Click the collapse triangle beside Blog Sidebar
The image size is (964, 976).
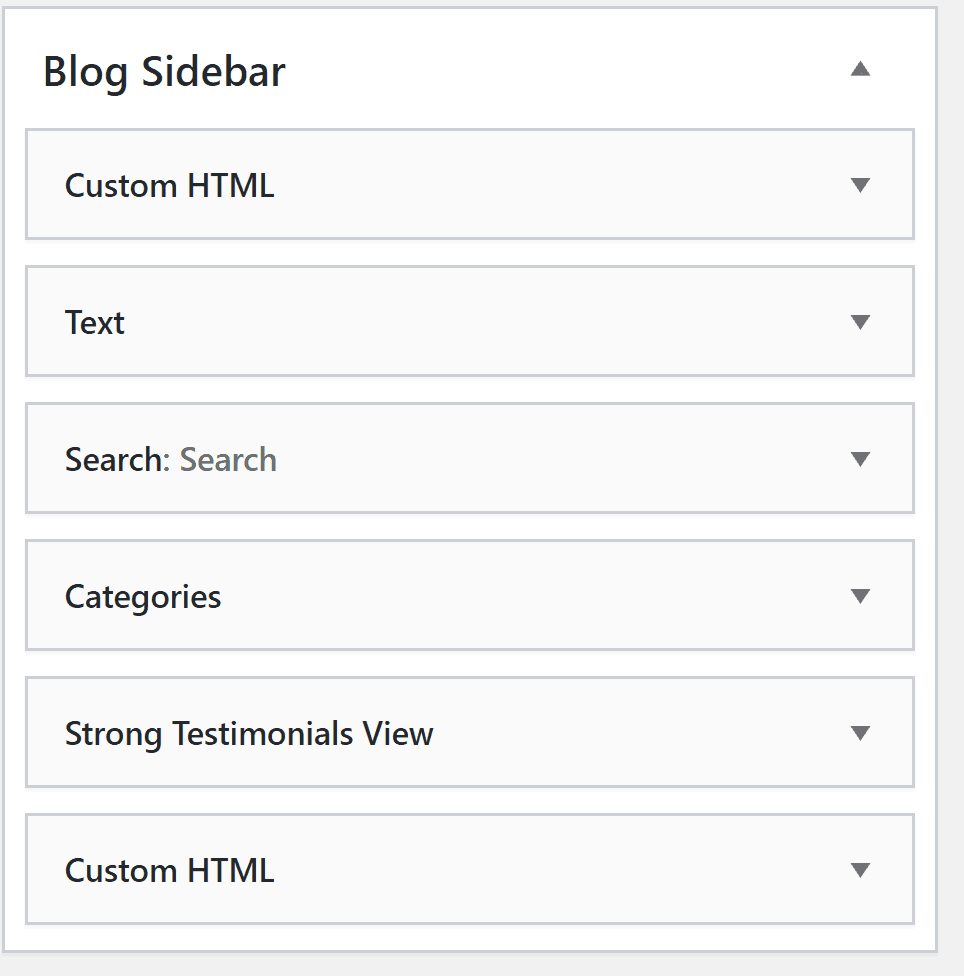click(860, 69)
